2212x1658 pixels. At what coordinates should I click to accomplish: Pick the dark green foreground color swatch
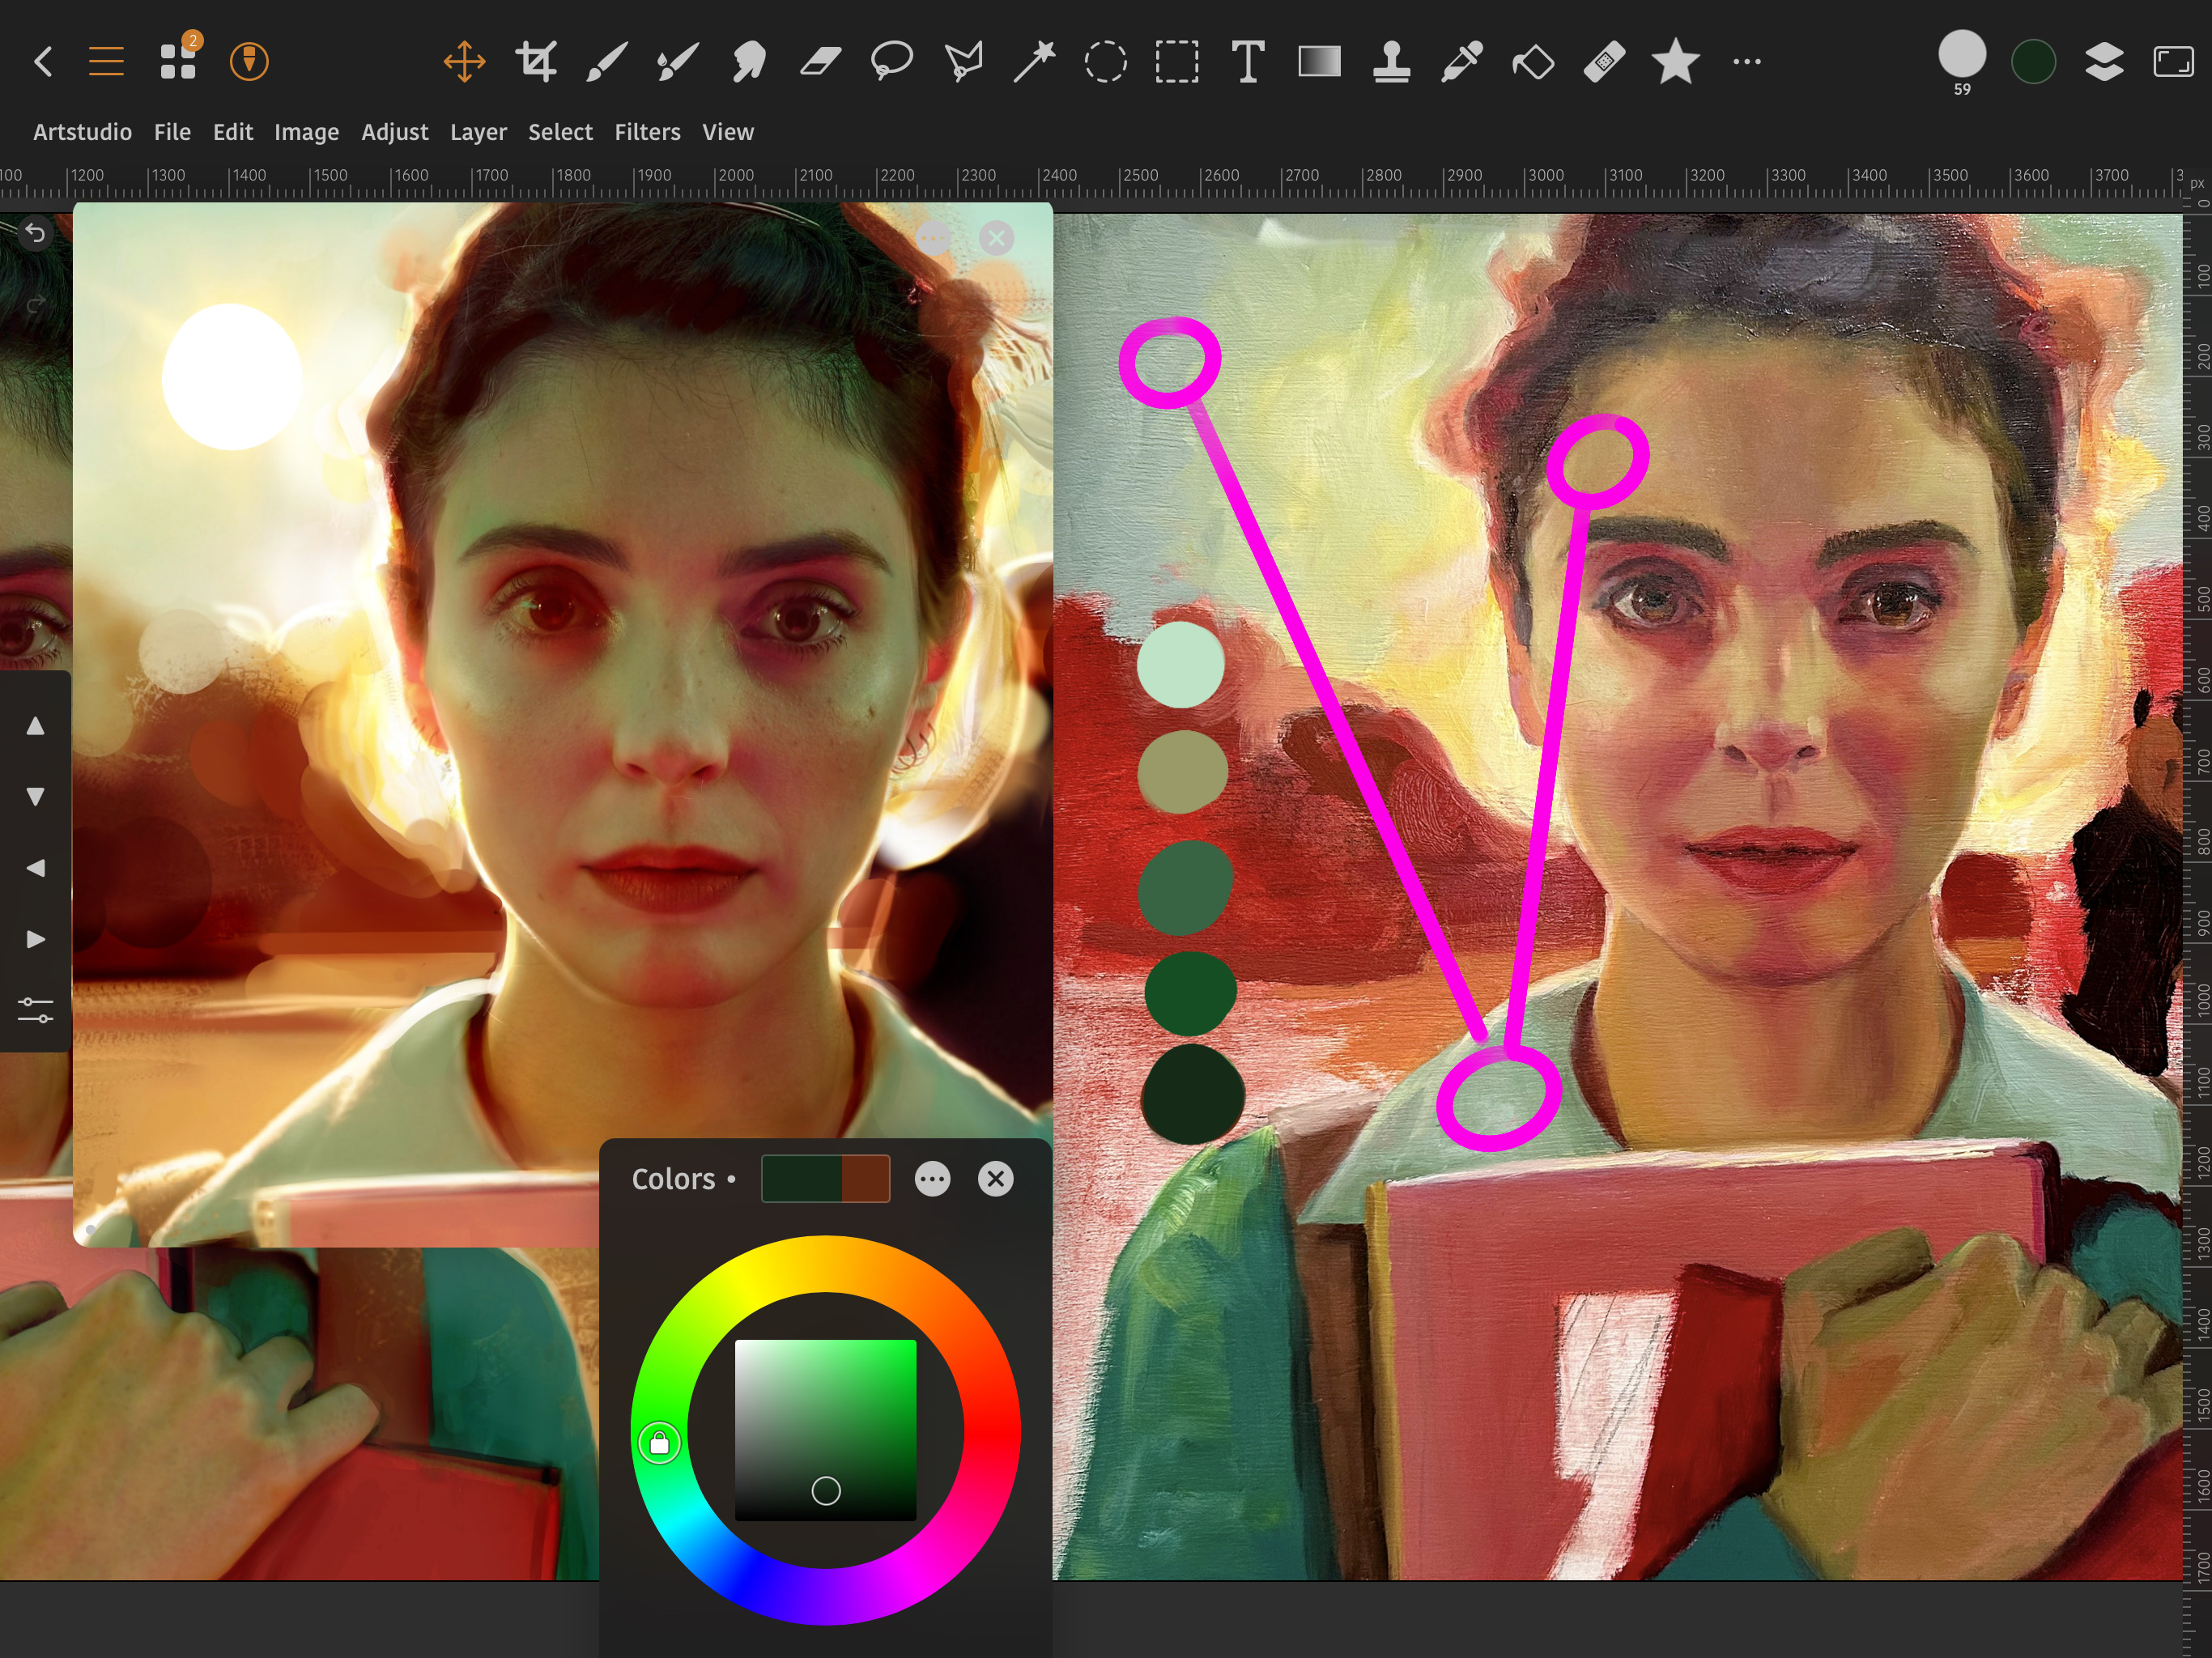click(x=2032, y=62)
